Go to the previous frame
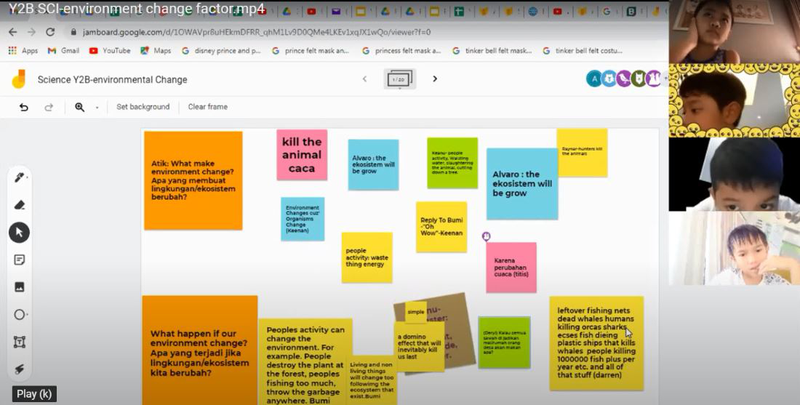 click(364, 79)
